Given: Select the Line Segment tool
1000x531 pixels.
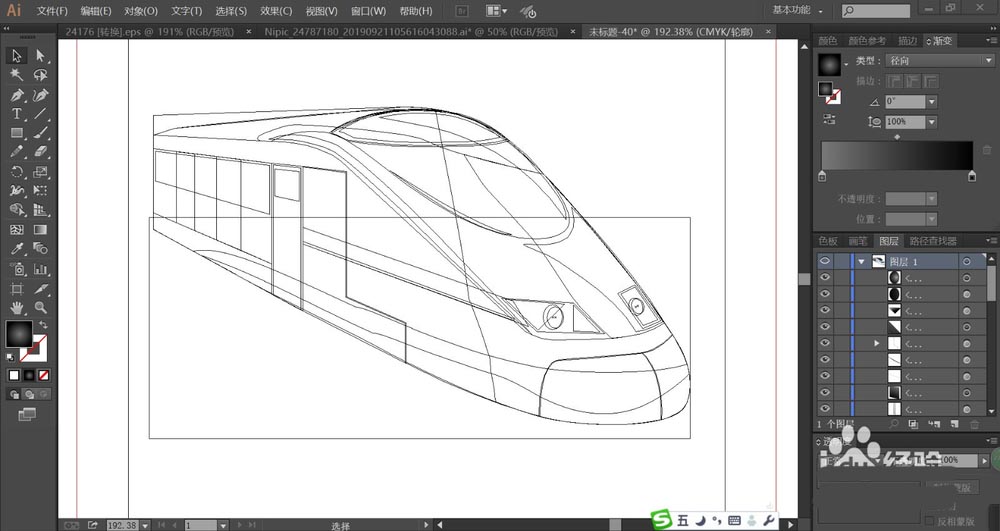Looking at the screenshot, I should click(41, 114).
